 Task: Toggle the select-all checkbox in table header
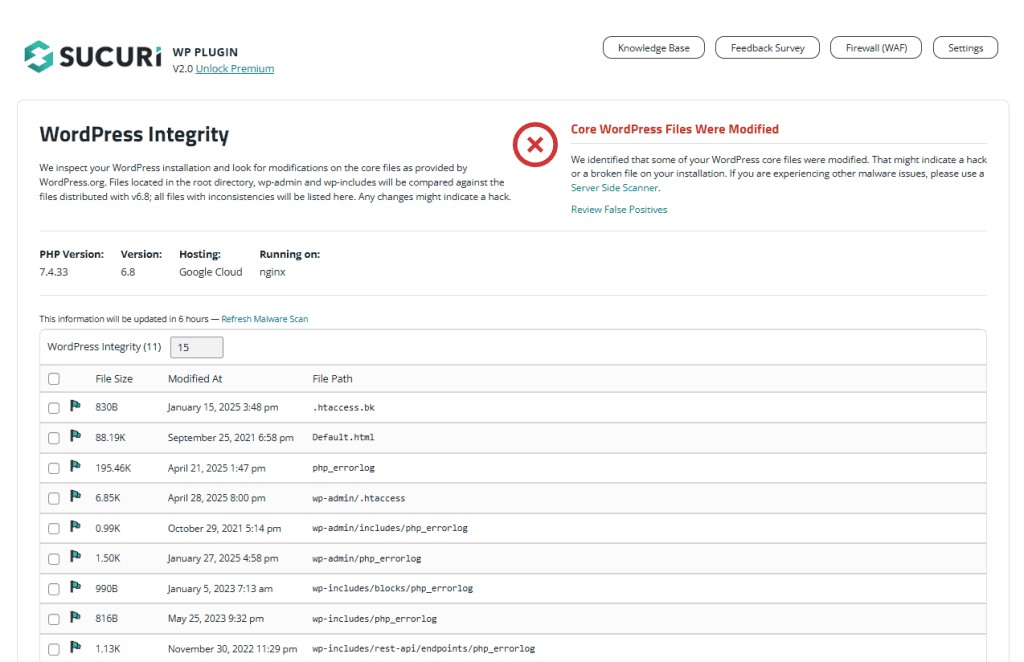pyautogui.click(x=54, y=379)
